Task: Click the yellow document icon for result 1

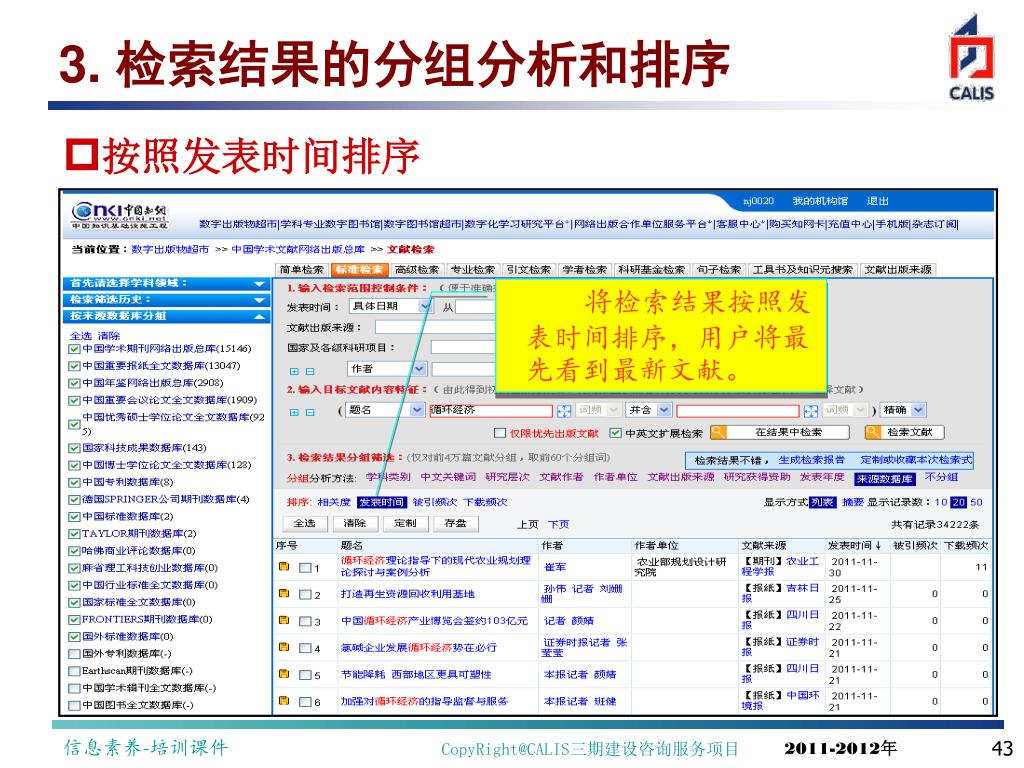Action: [x=283, y=566]
